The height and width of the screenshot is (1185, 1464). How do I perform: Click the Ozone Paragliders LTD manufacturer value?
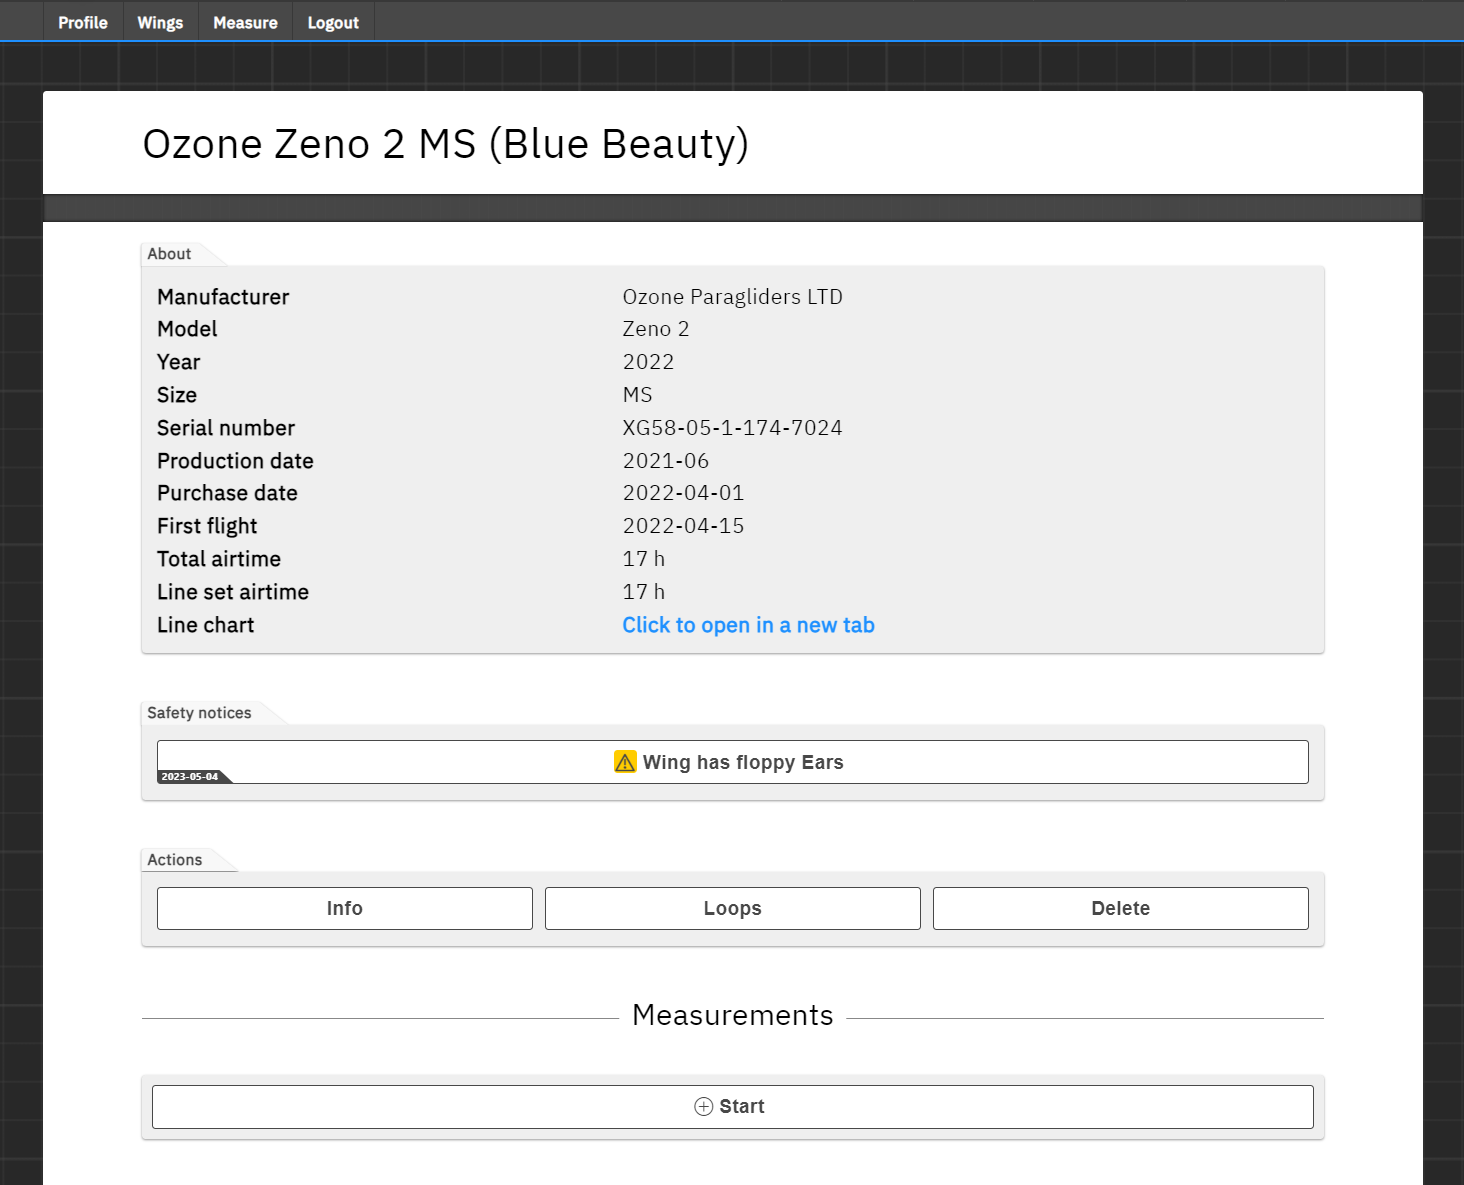732,297
